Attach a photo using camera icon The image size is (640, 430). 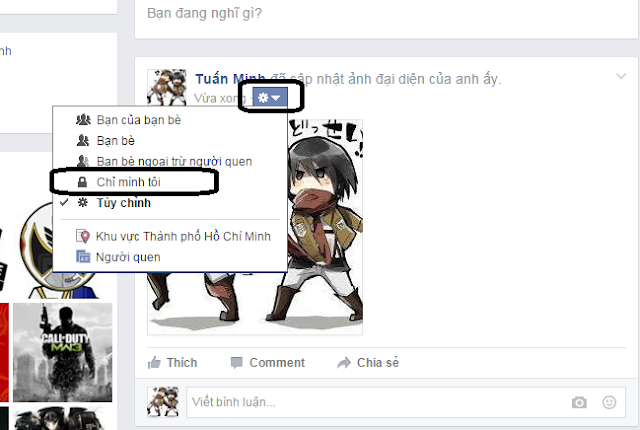pyautogui.click(x=579, y=403)
